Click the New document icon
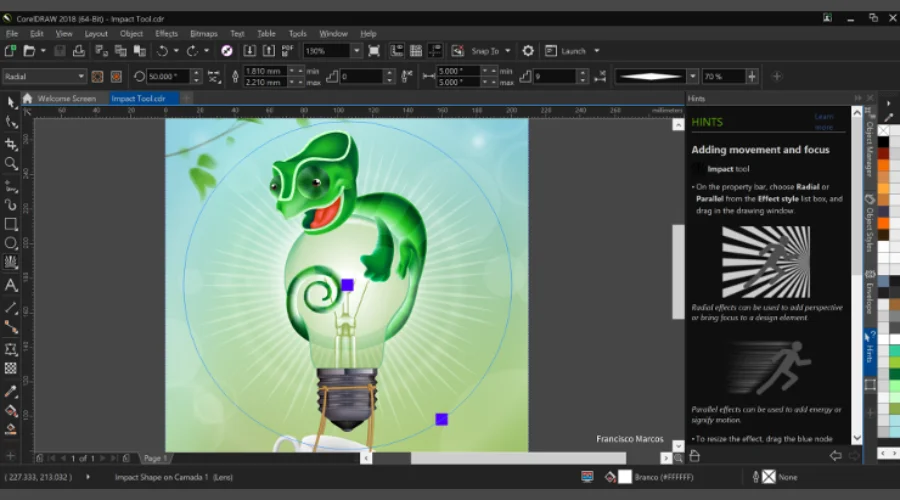Image resolution: width=900 pixels, height=500 pixels. click(10, 51)
